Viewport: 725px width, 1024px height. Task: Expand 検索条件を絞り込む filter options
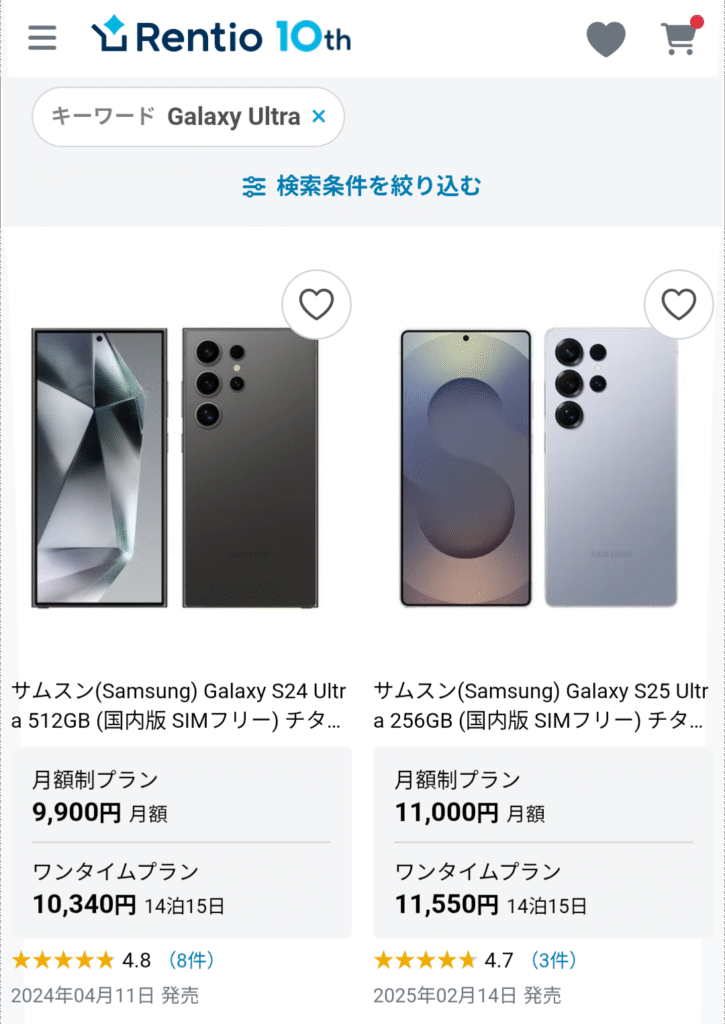(362, 186)
